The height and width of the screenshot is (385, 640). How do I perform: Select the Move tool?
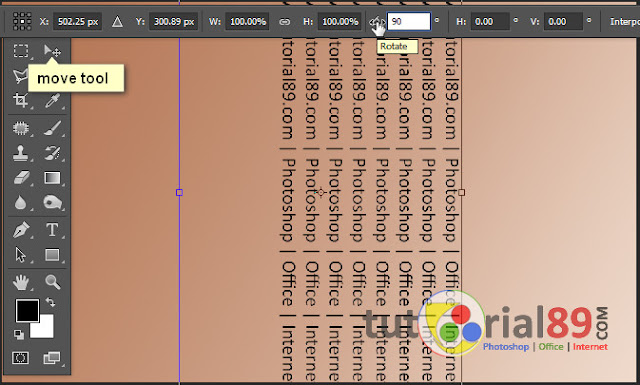[52, 51]
